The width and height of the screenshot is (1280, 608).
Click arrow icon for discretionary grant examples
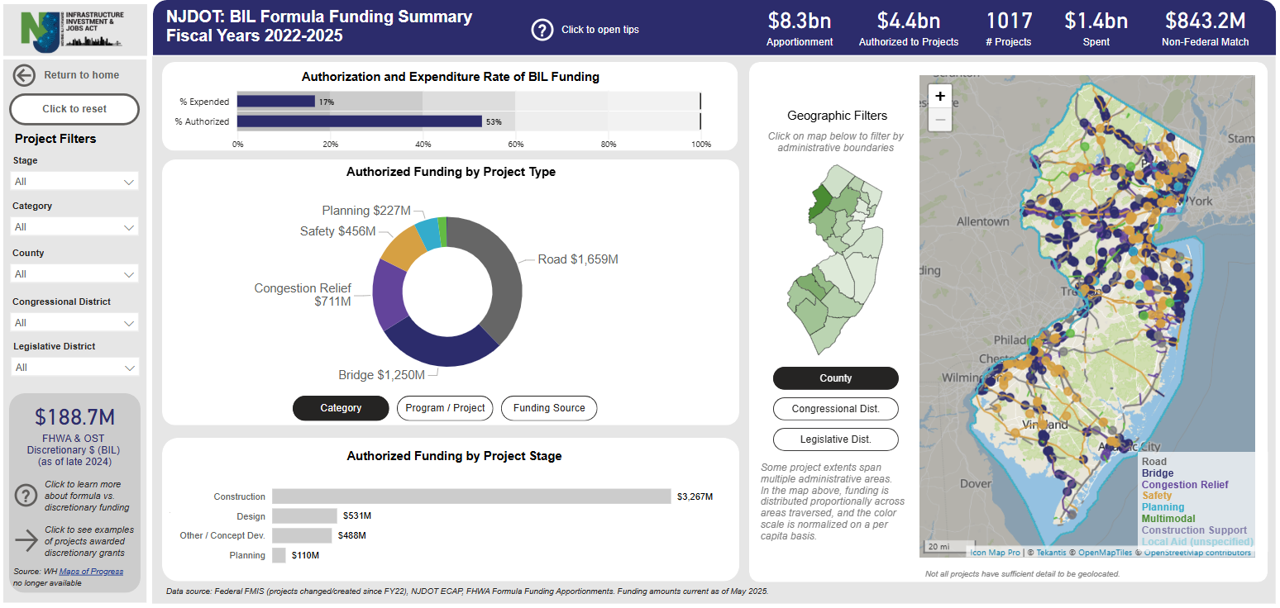point(26,541)
